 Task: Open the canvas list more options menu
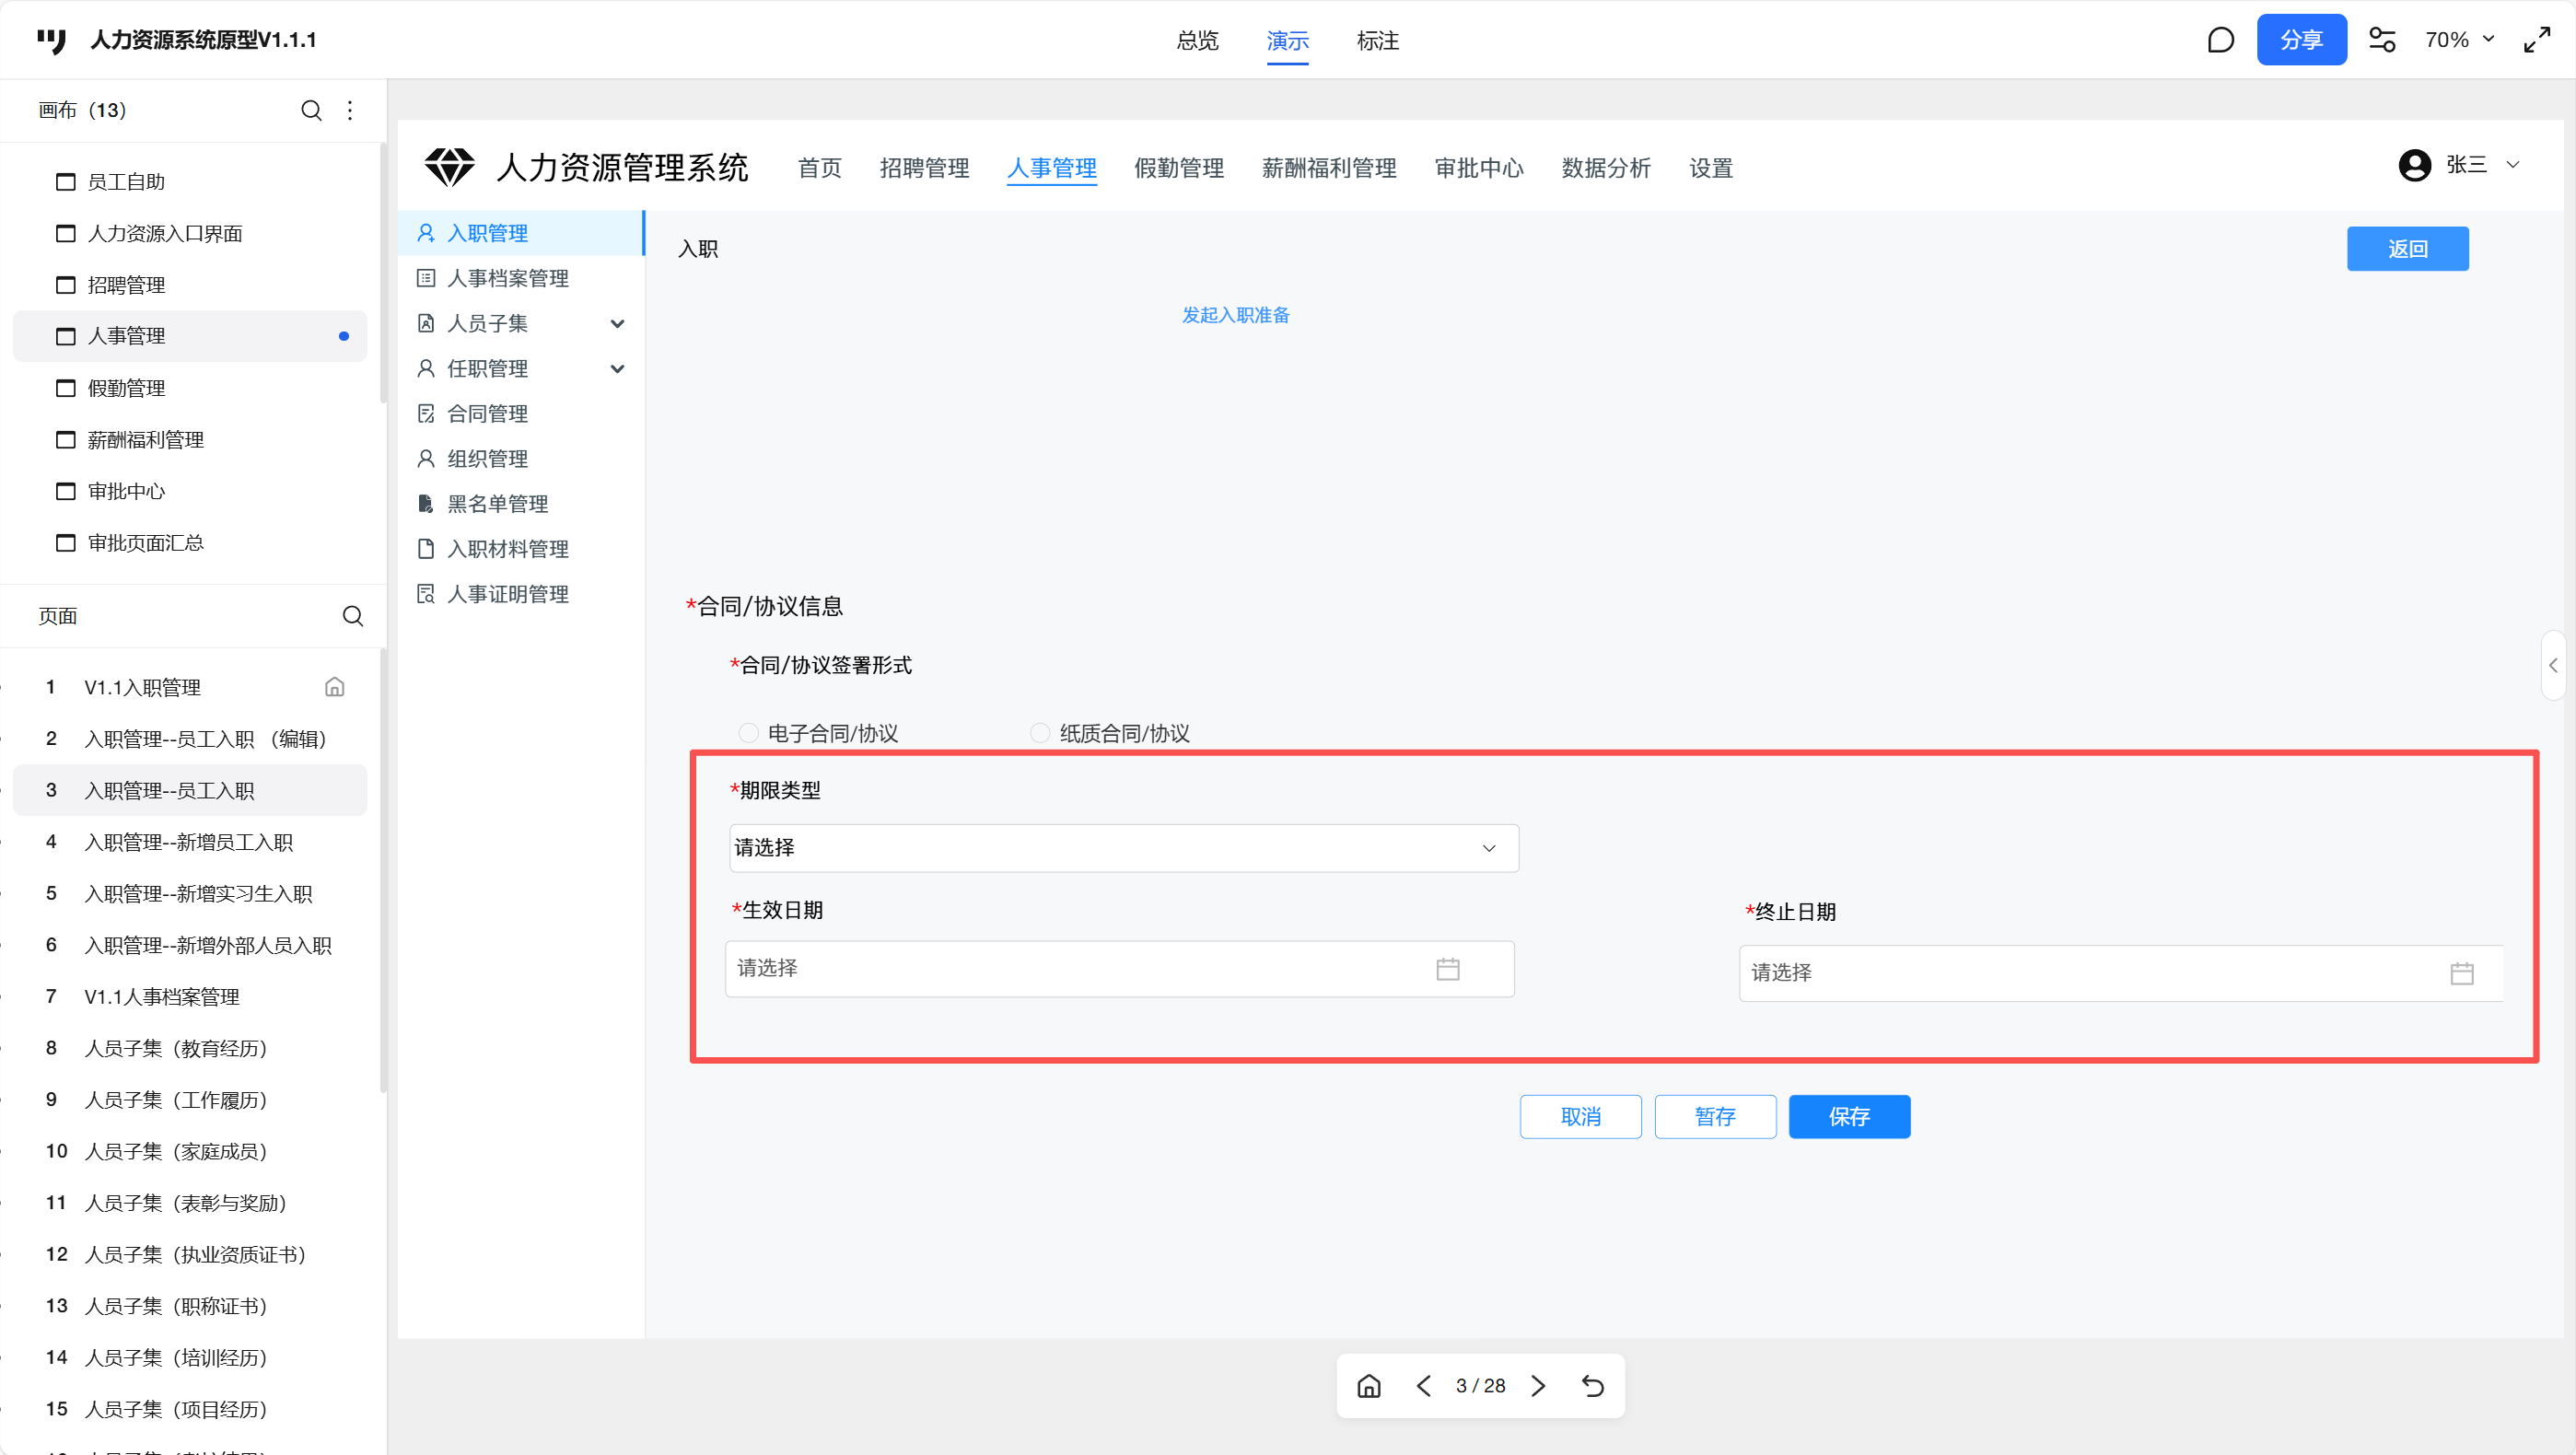coord(350,110)
